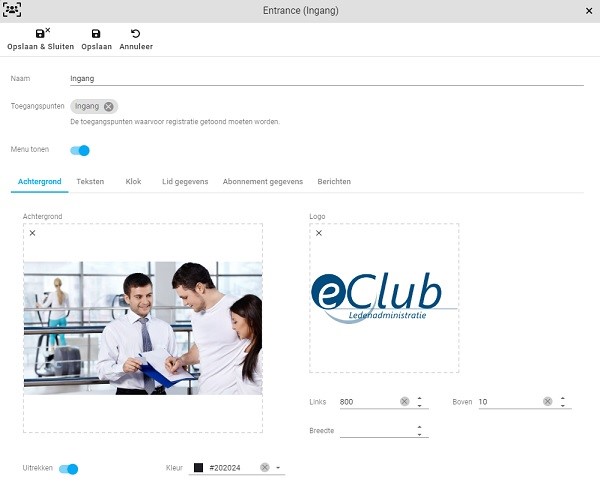Open the Kleur dropdown arrow
Screen dimensions: 600x498
(278, 468)
